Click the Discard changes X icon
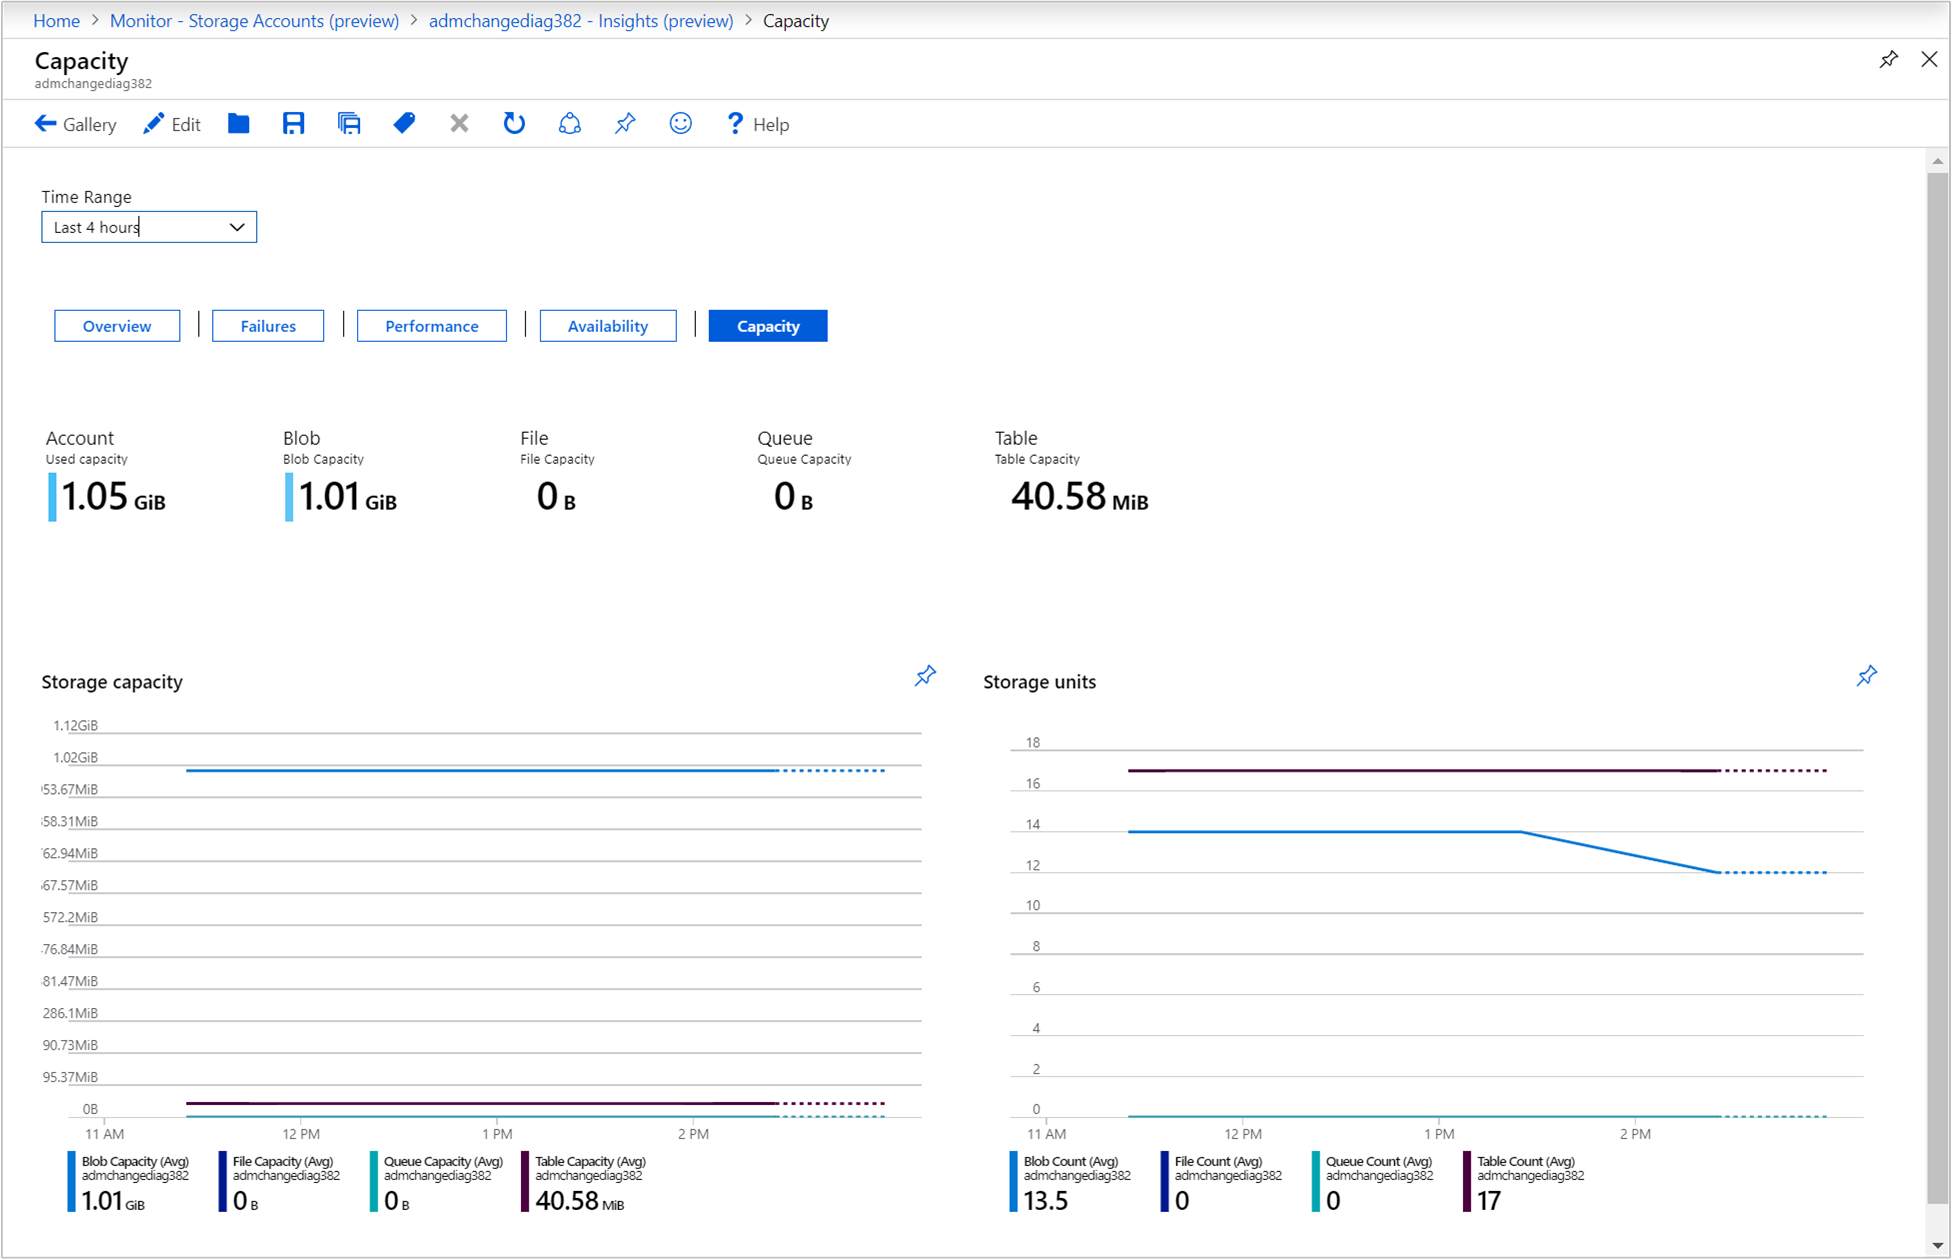The image size is (1952, 1259). [460, 124]
